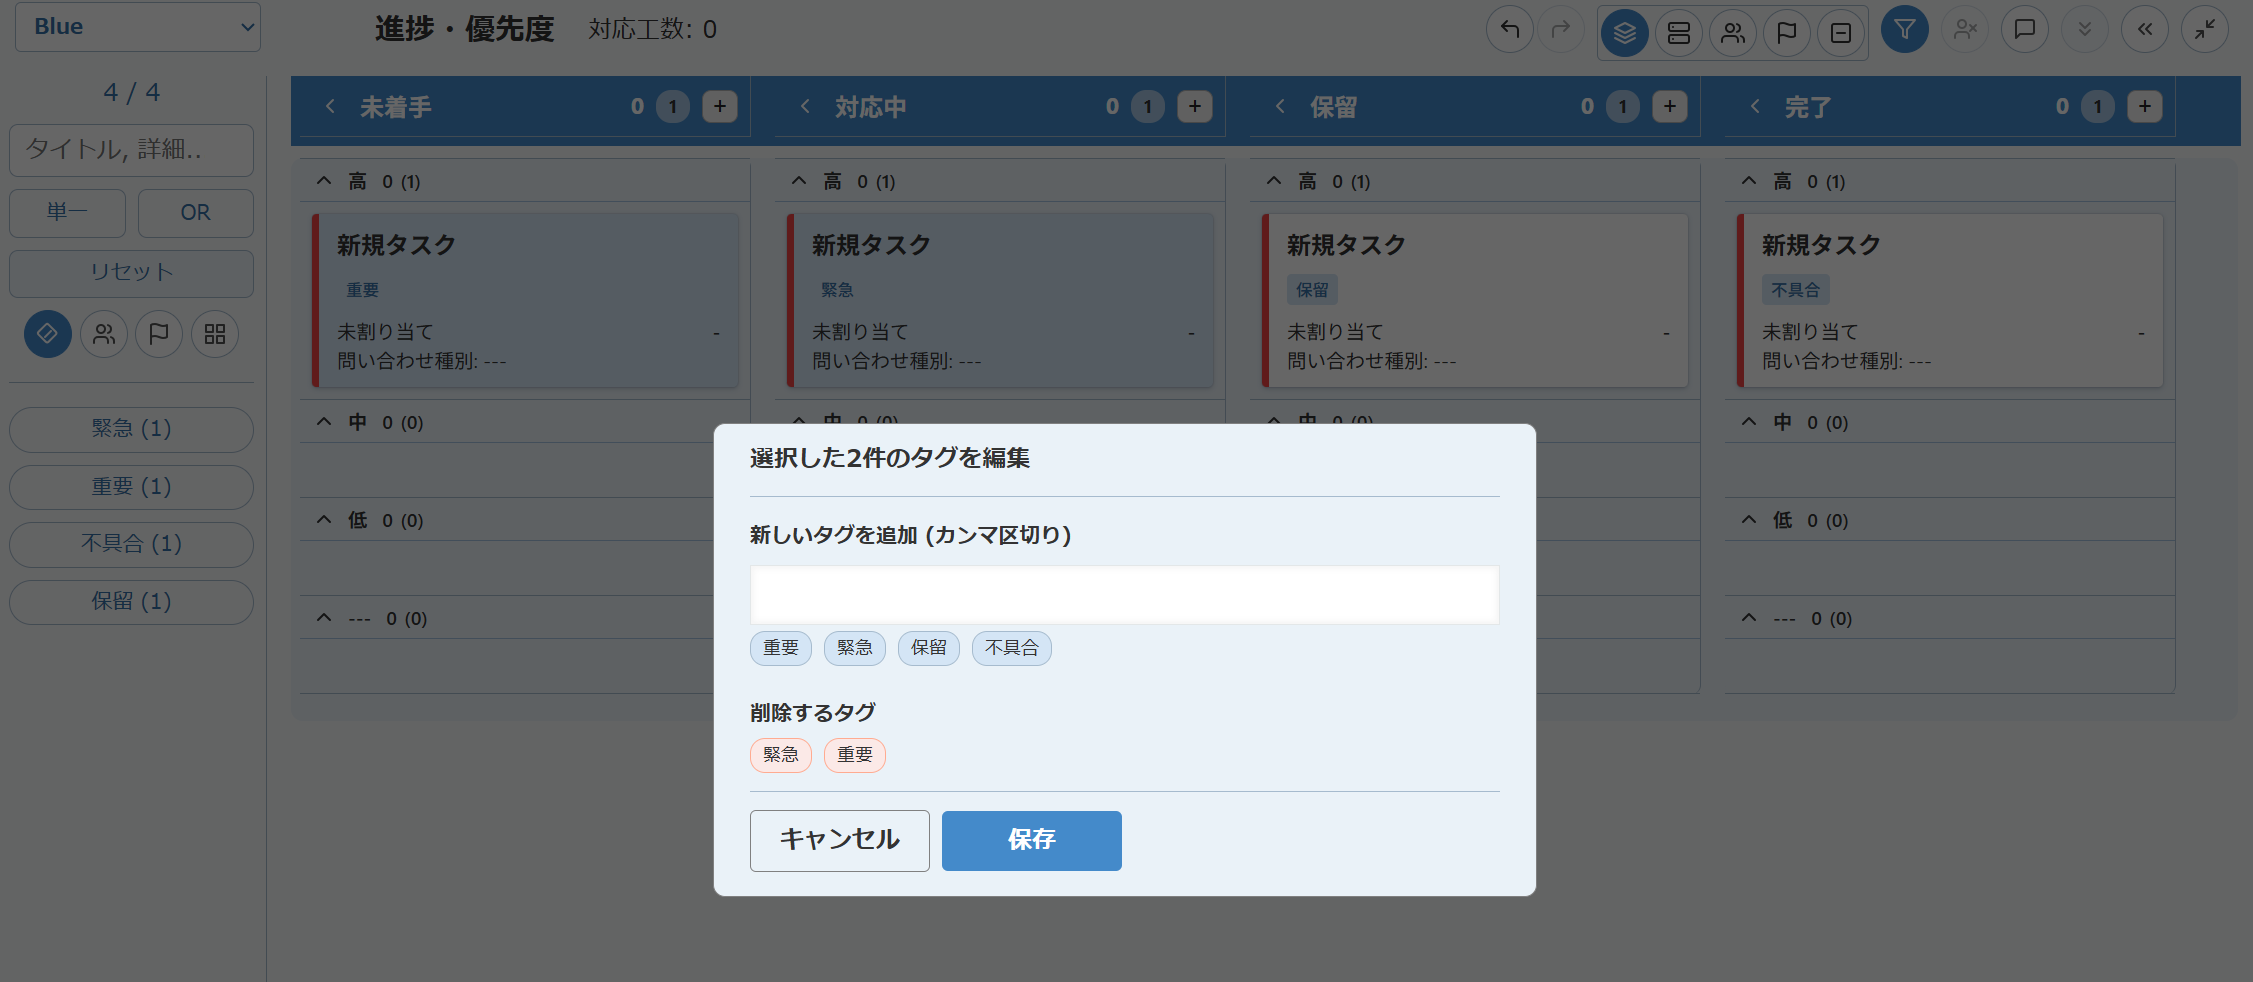Add the 緊急 suggestion tag chip
Screen dimensions: 2253x982
pos(855,648)
